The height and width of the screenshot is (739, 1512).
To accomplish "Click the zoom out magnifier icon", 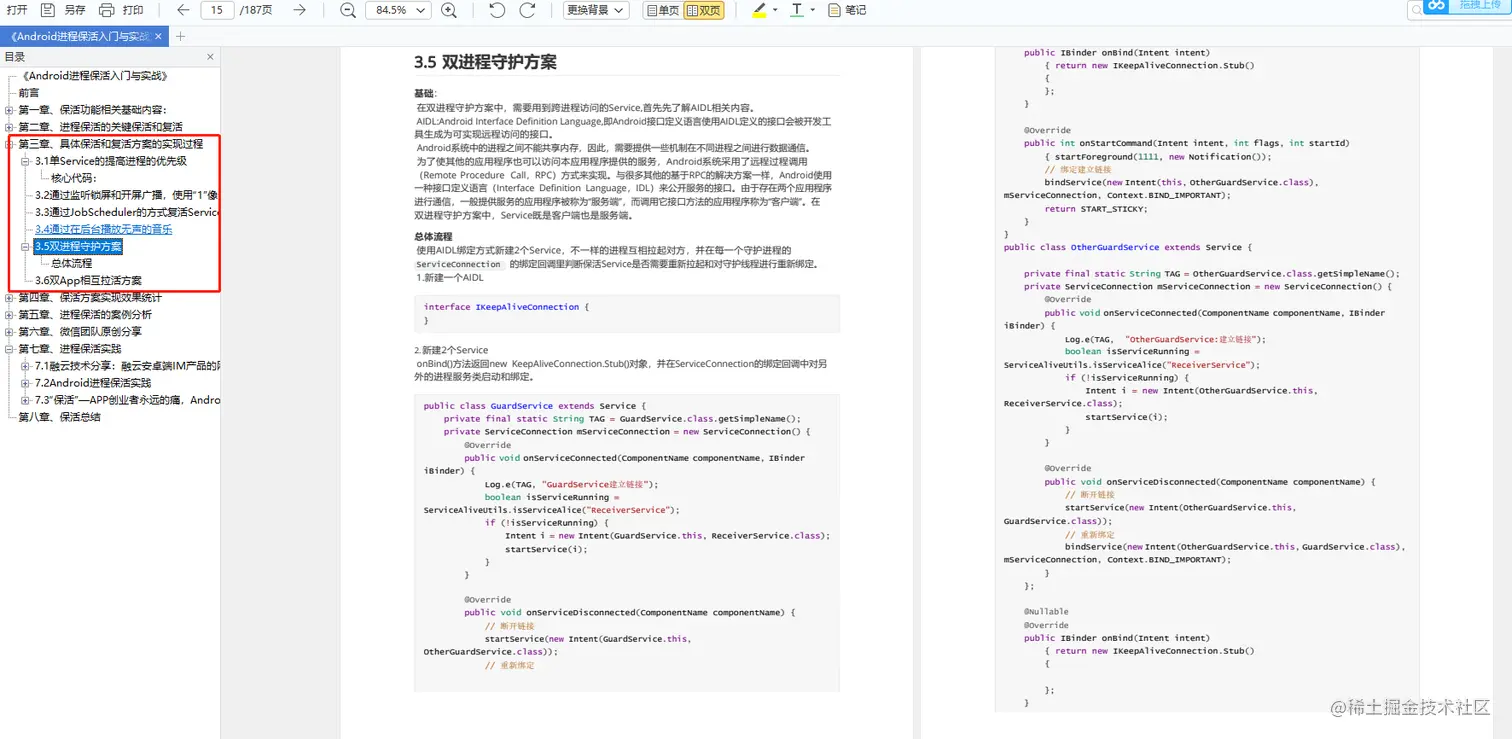I will point(348,10).
